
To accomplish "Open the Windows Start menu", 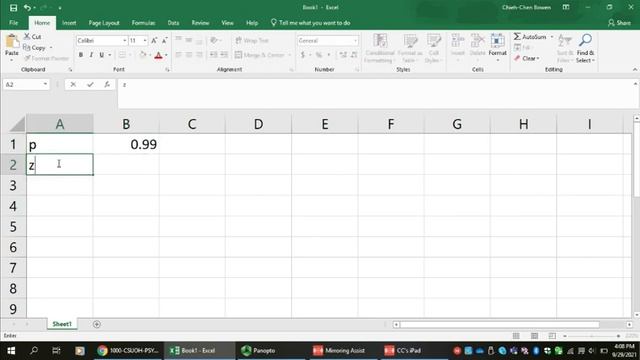I will tap(11, 351).
